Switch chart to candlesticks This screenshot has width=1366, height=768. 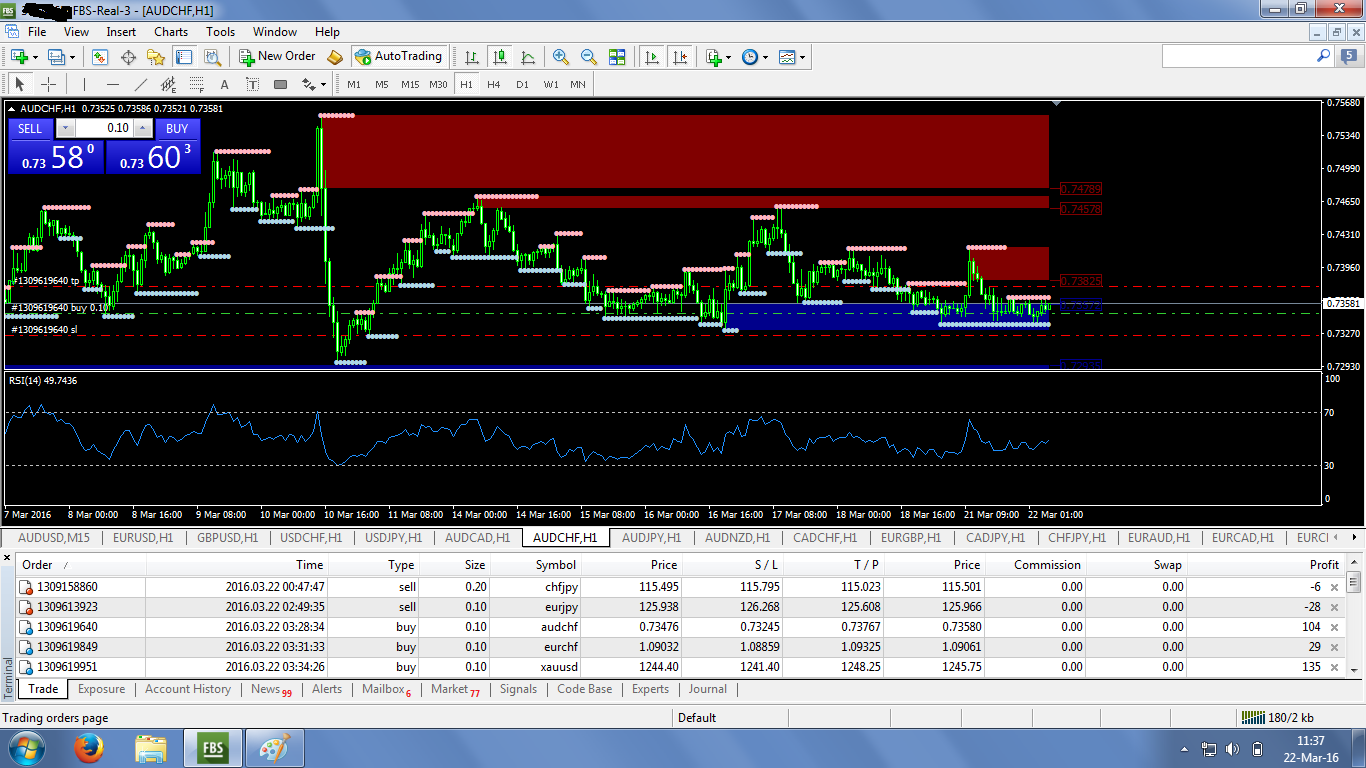point(499,57)
